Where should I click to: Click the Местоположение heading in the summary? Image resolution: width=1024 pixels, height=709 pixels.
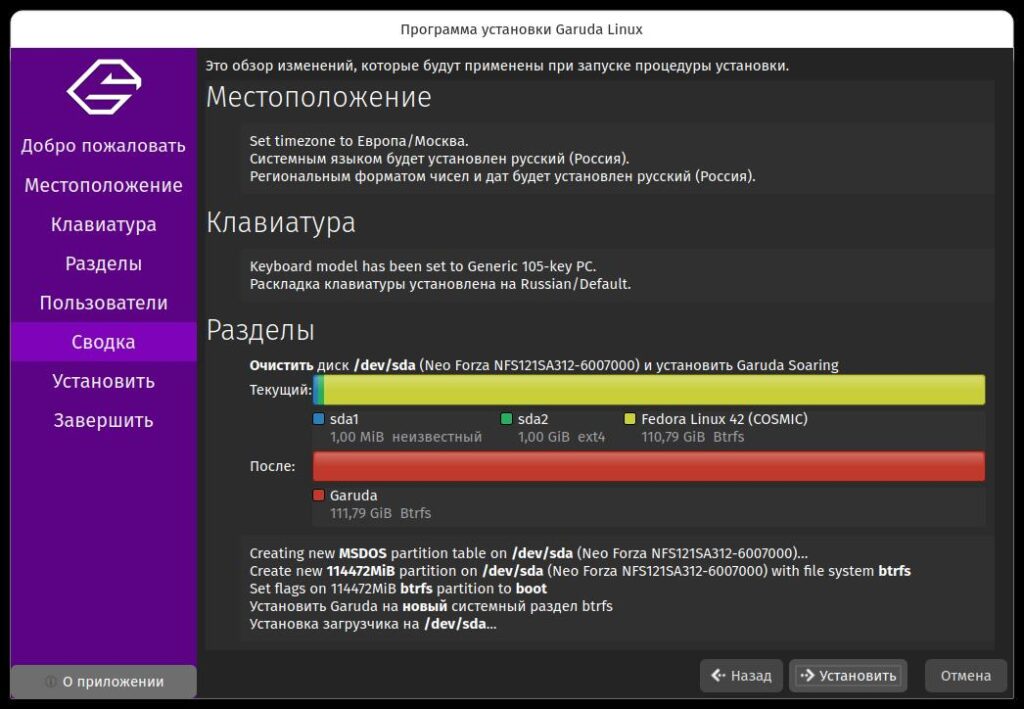click(x=319, y=98)
